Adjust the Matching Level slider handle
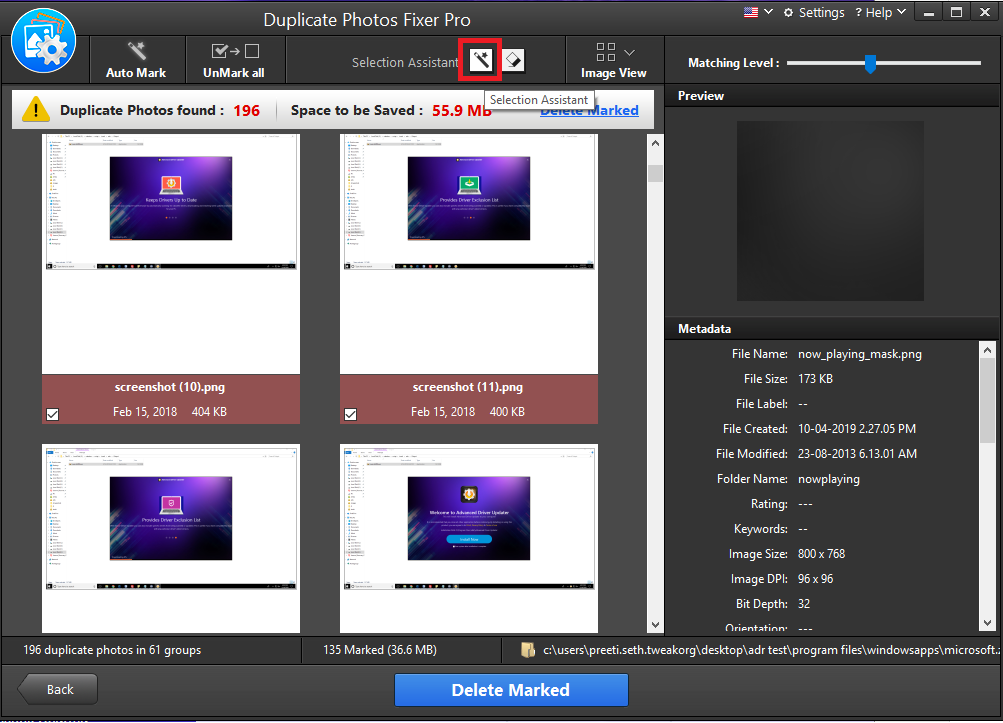This screenshot has width=1003, height=723. click(870, 63)
